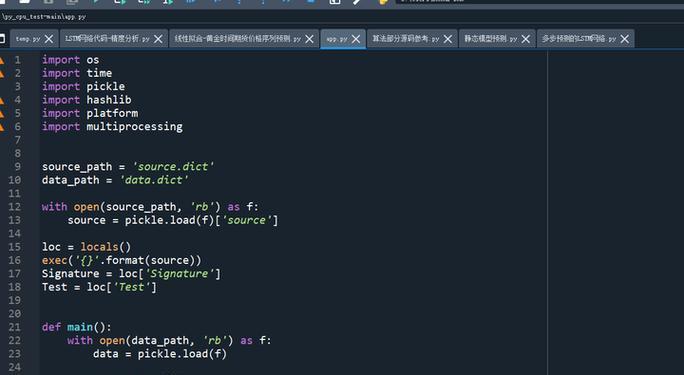Click the warning triangle on line 5
Screen dimensions: 684x375
(x=2, y=114)
